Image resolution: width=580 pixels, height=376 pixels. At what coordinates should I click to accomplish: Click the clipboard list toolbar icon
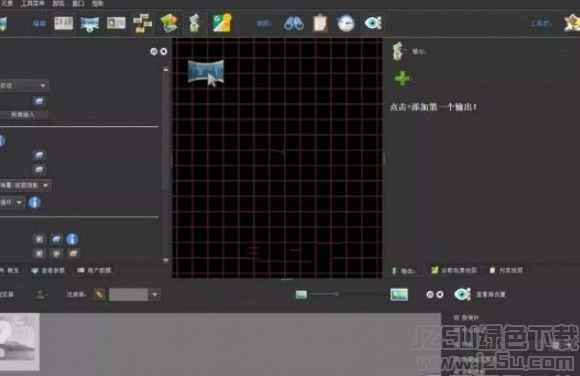[x=320, y=23]
